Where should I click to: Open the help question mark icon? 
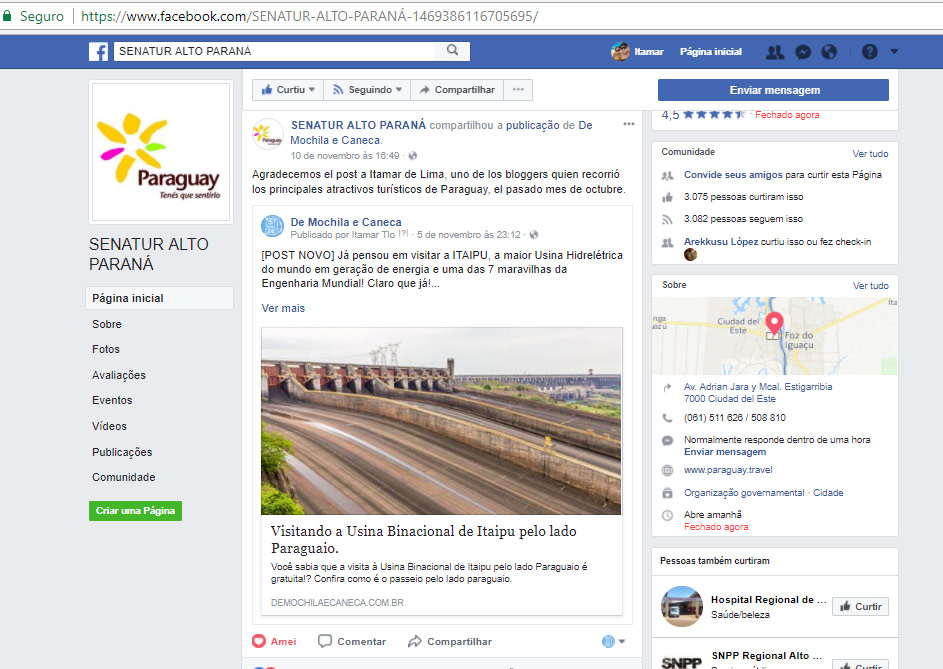[x=869, y=52]
